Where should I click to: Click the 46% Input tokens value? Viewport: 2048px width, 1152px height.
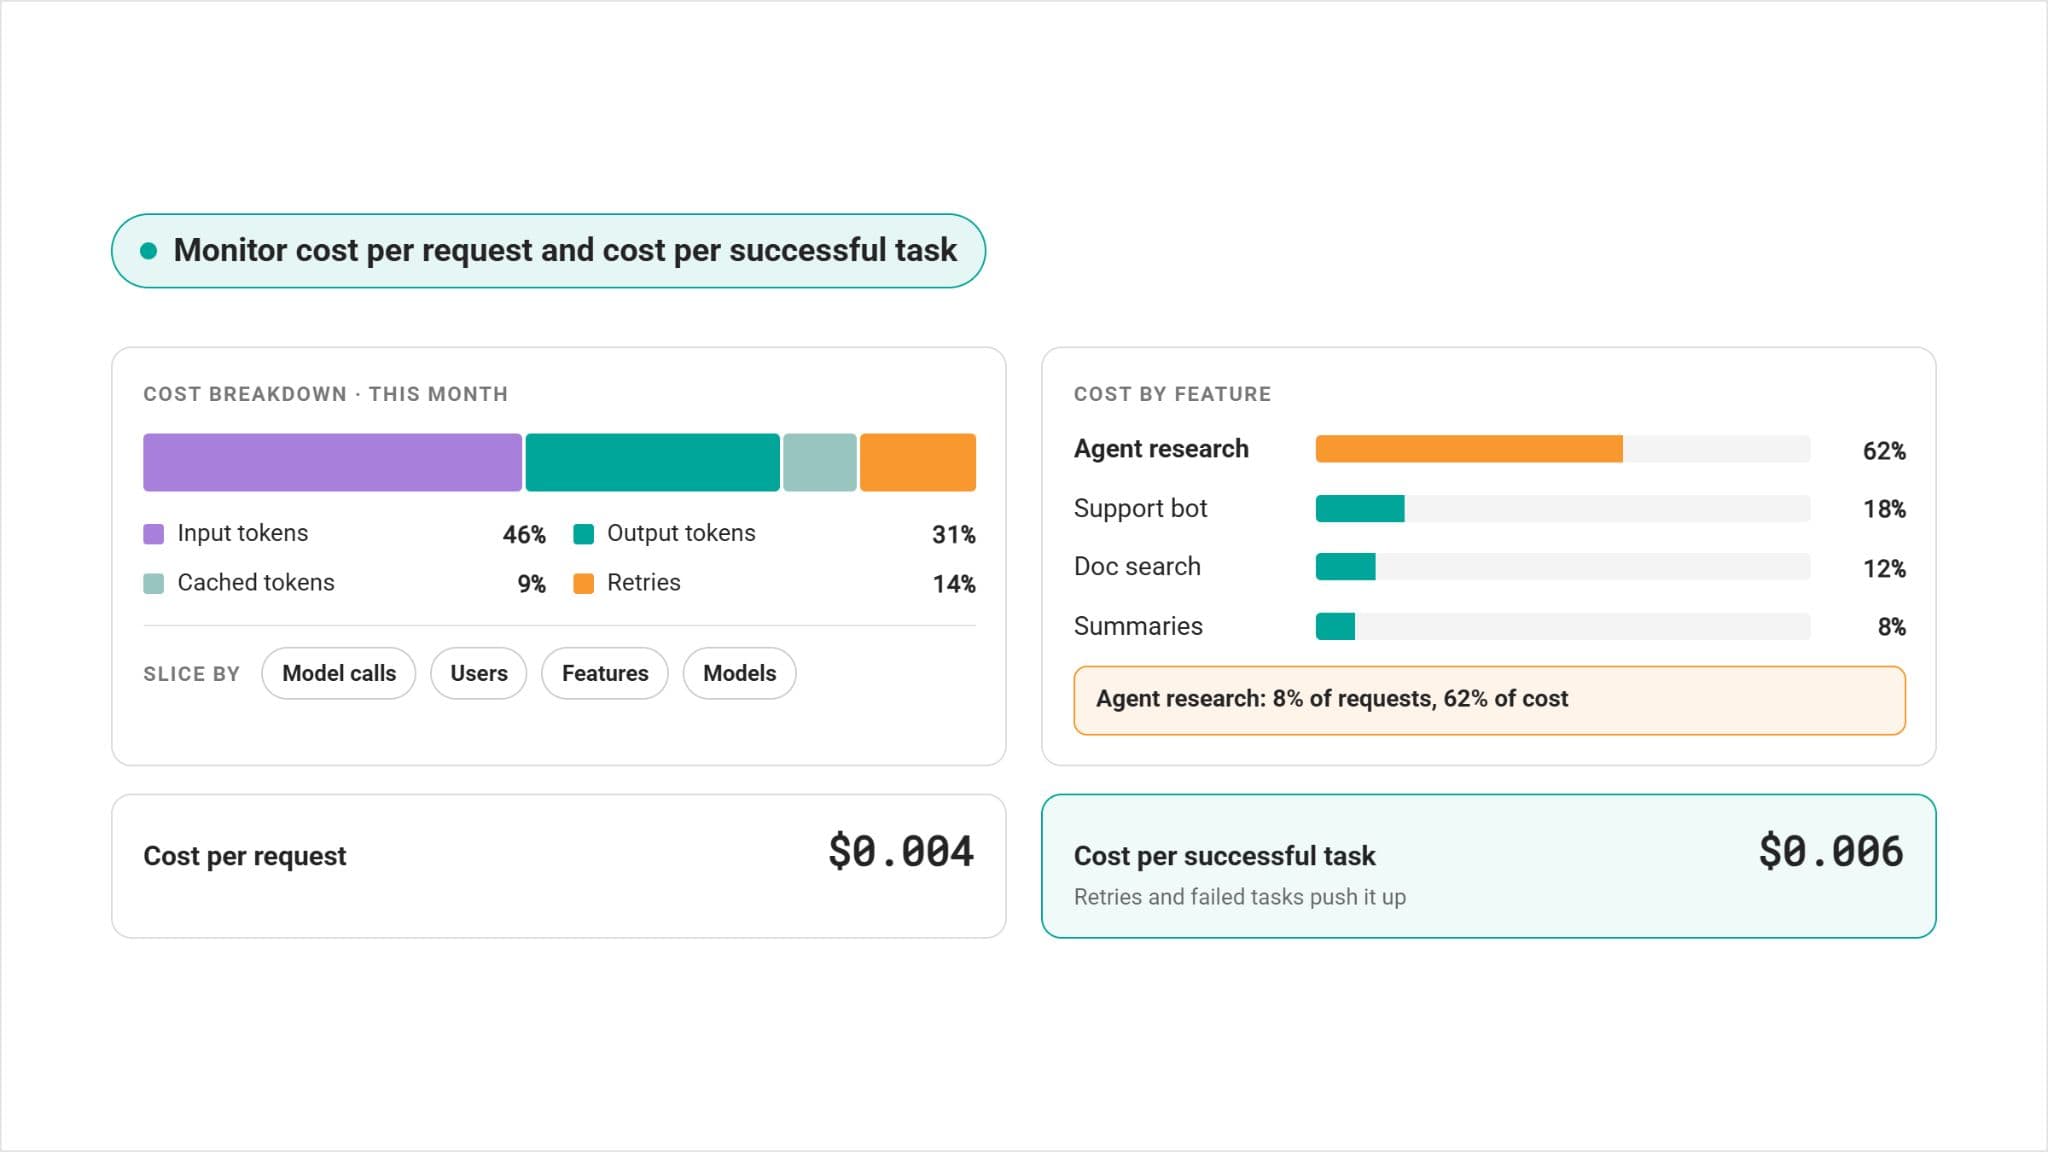(524, 535)
